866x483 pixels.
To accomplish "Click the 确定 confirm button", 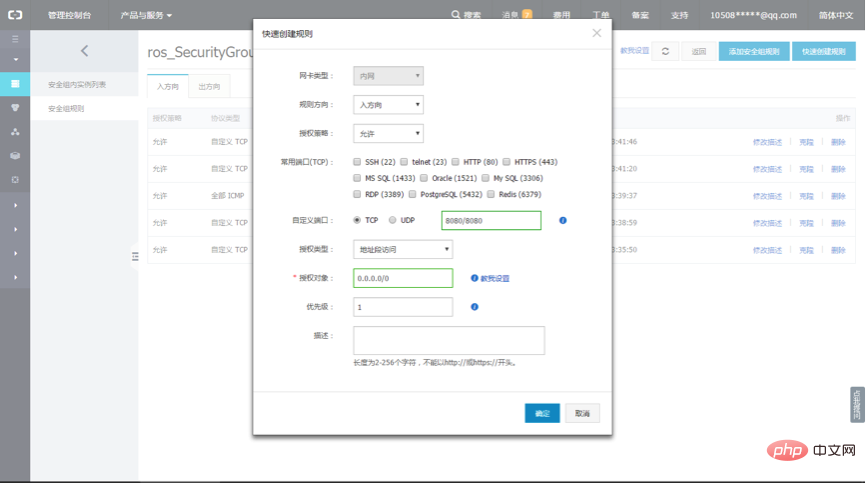I will [x=542, y=413].
